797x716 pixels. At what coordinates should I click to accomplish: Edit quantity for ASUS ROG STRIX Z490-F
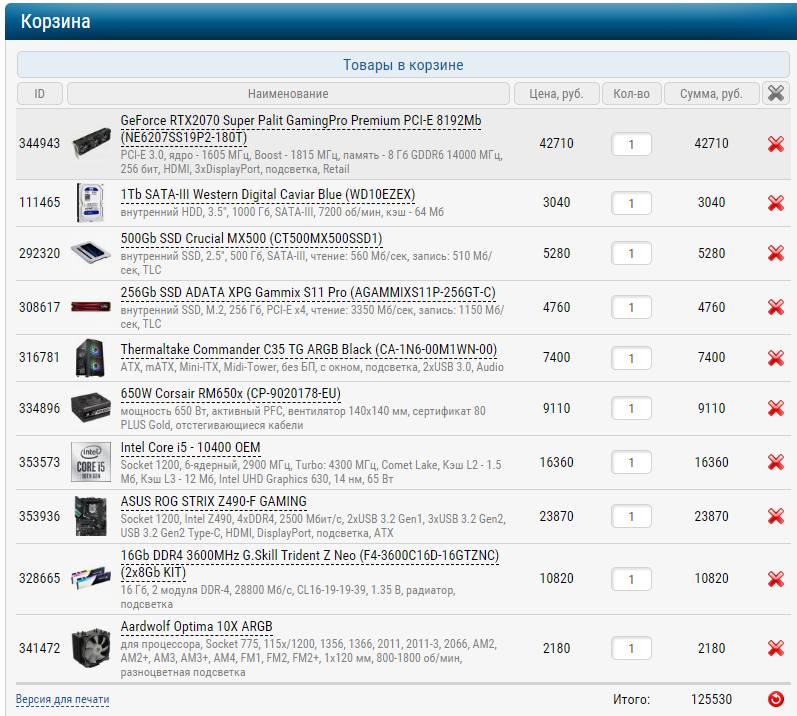tap(631, 517)
